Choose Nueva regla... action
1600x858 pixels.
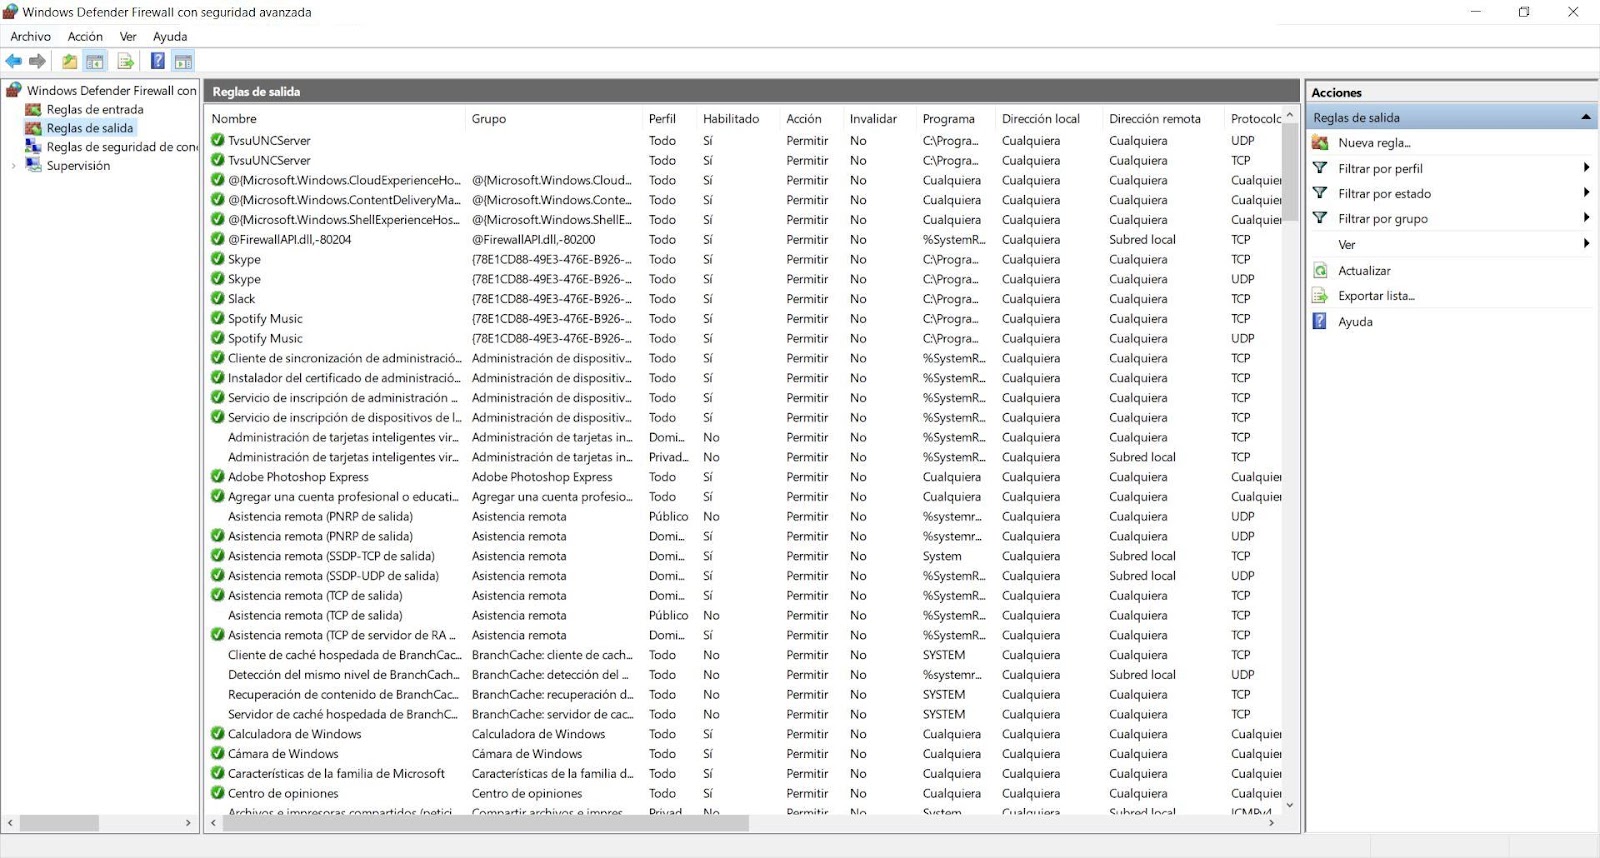[1374, 143]
